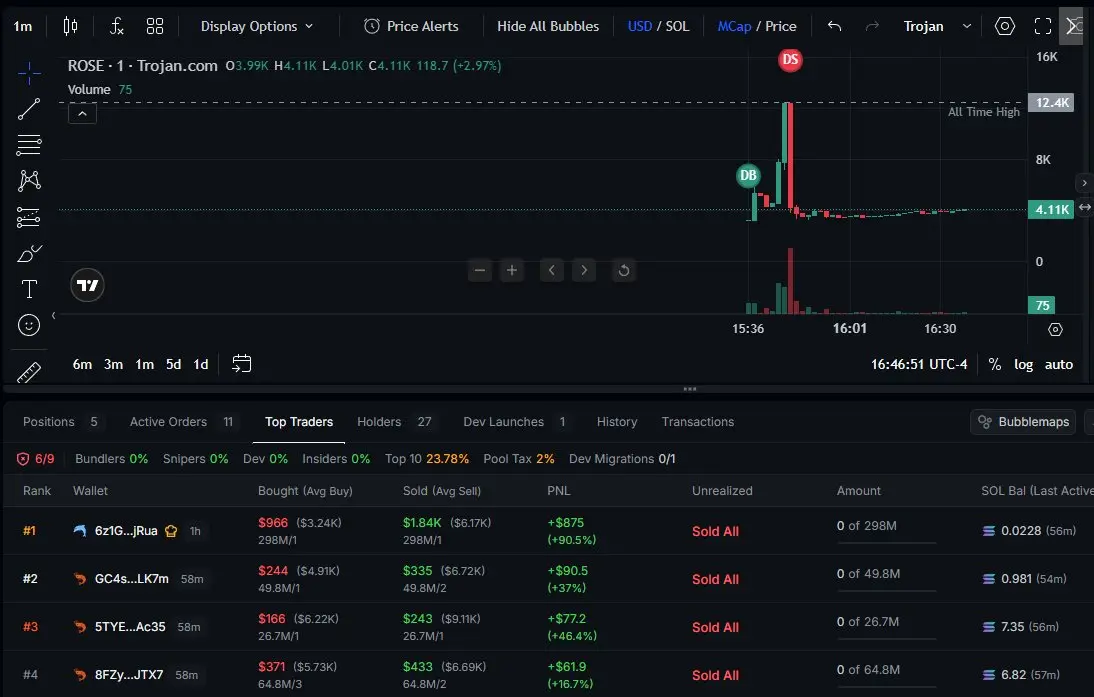1094x697 pixels.
Task: Open Display Options dropdown
Action: point(257,27)
